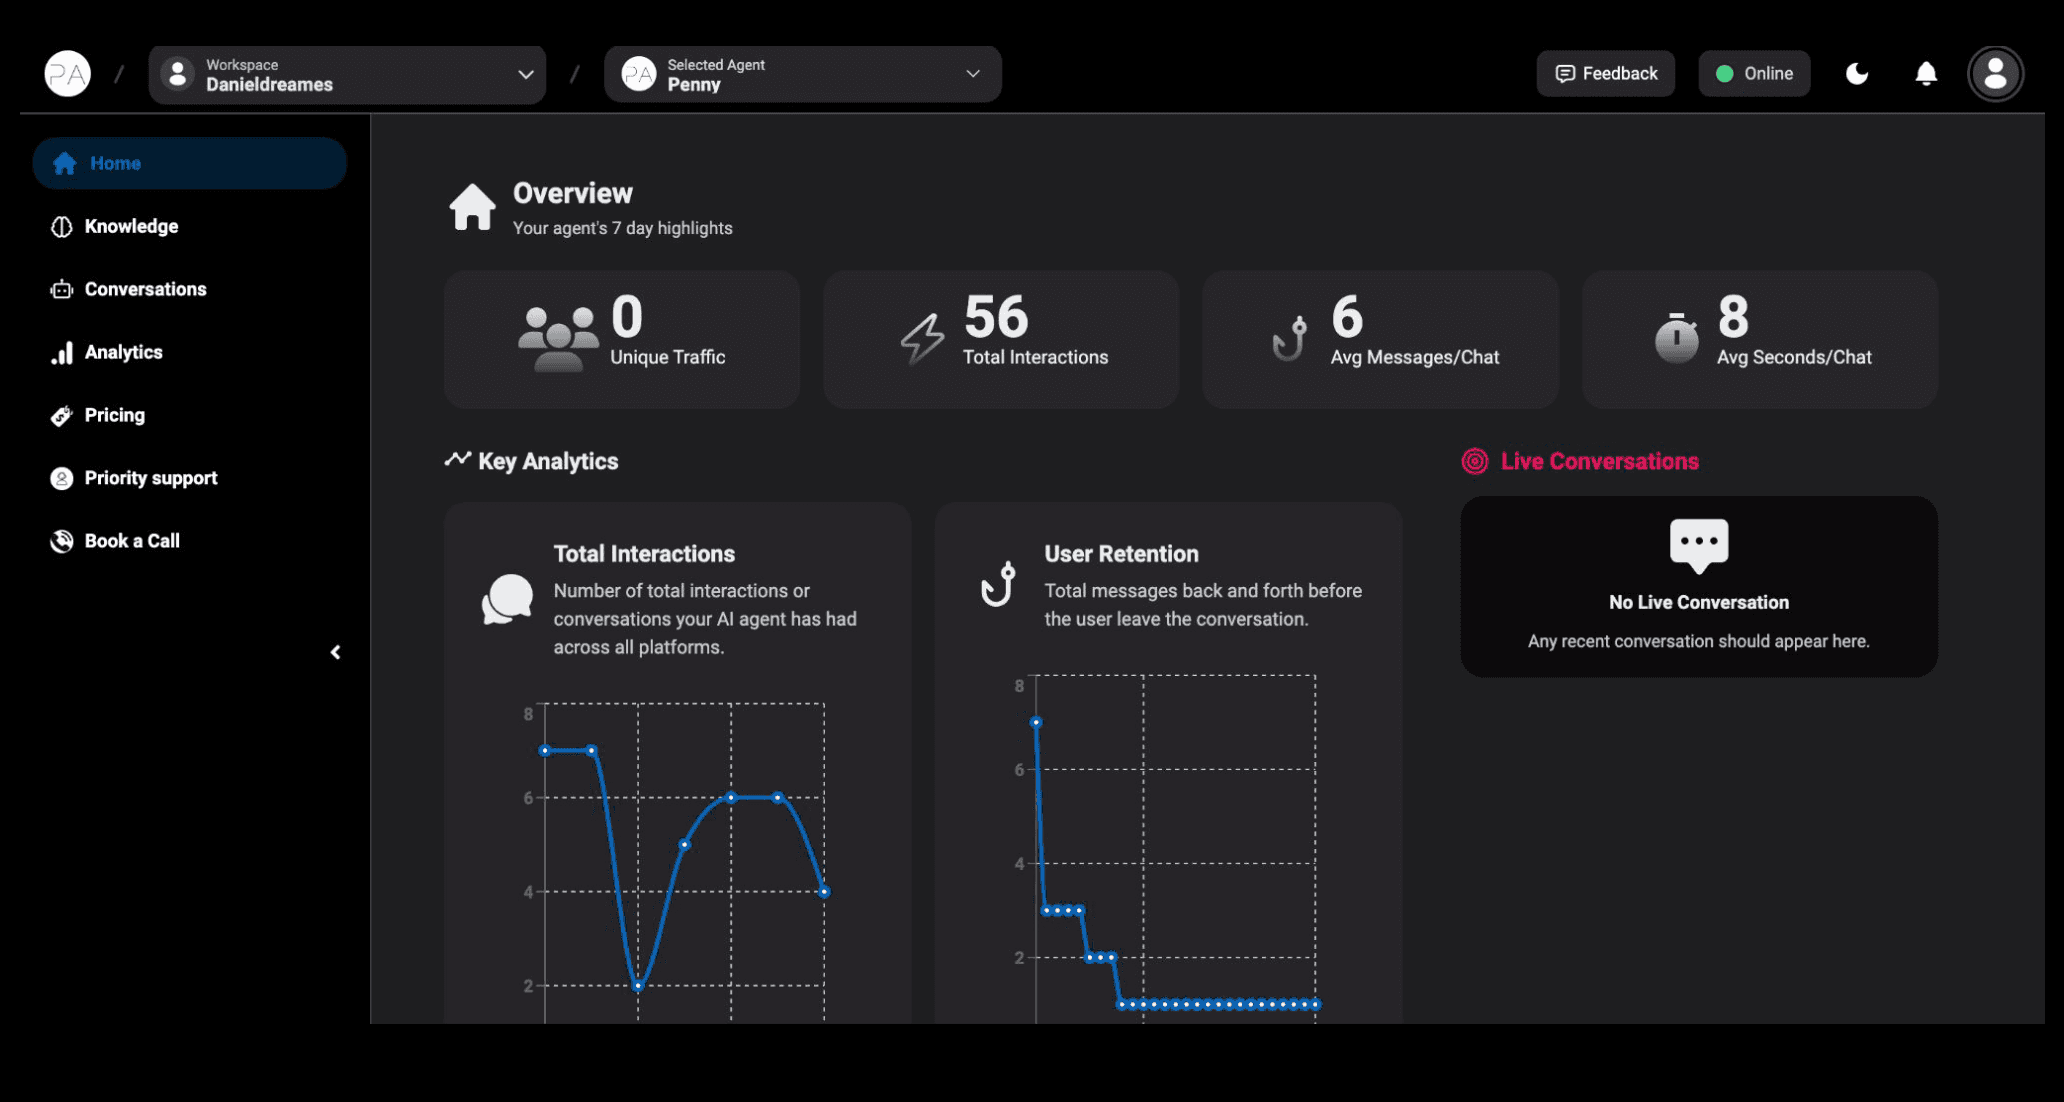The image size is (2064, 1102).
Task: Click the Avg Seconds/Chat stopwatch icon
Action: [1676, 339]
